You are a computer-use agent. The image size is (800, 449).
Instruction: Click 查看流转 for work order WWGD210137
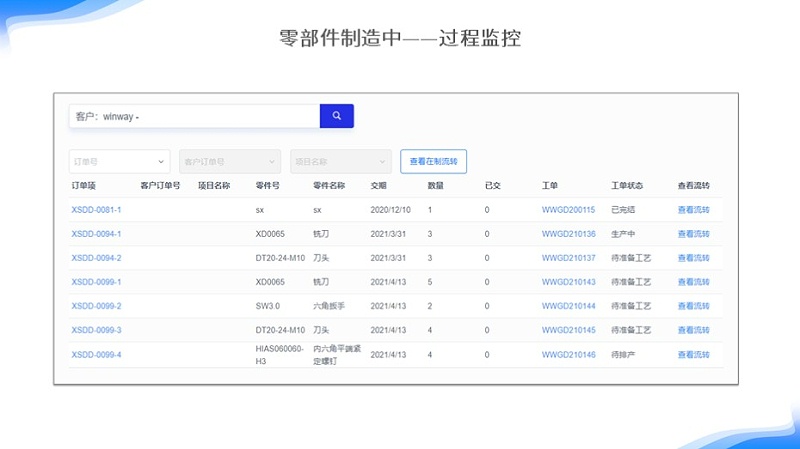coord(693,258)
